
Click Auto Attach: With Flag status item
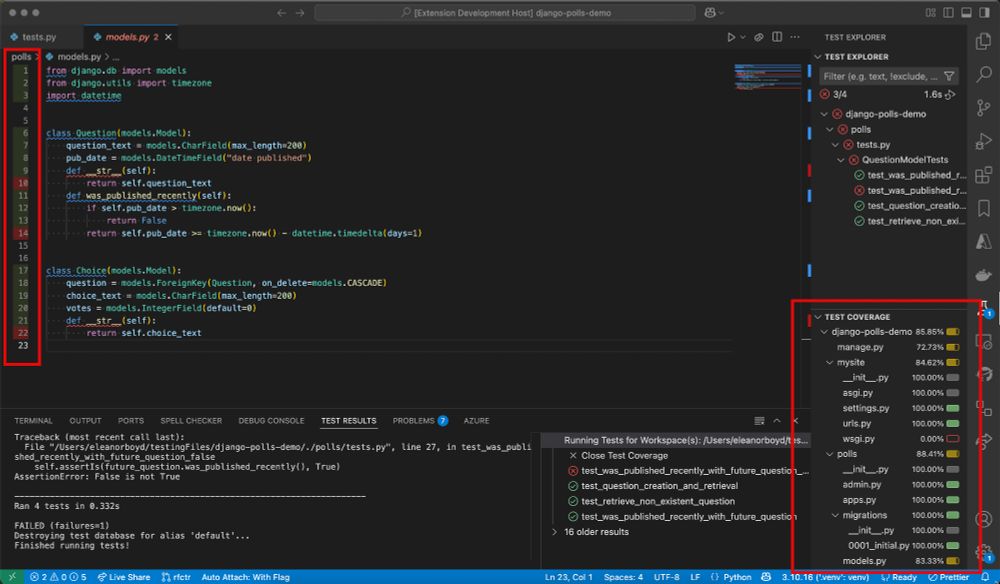(x=246, y=577)
